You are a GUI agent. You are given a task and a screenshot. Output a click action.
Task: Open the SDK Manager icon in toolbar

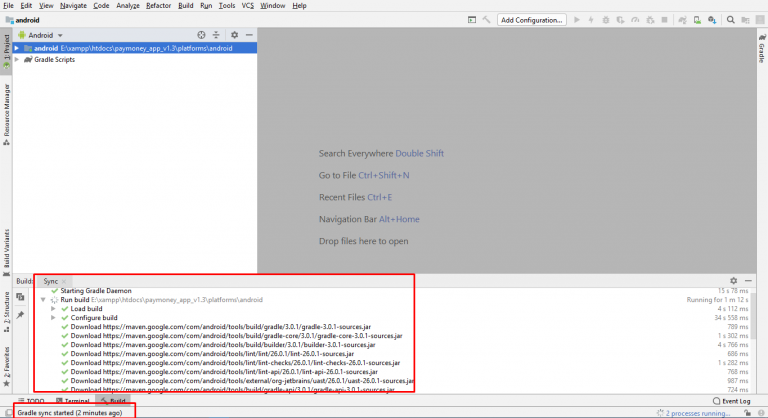pyautogui.click(x=711, y=19)
